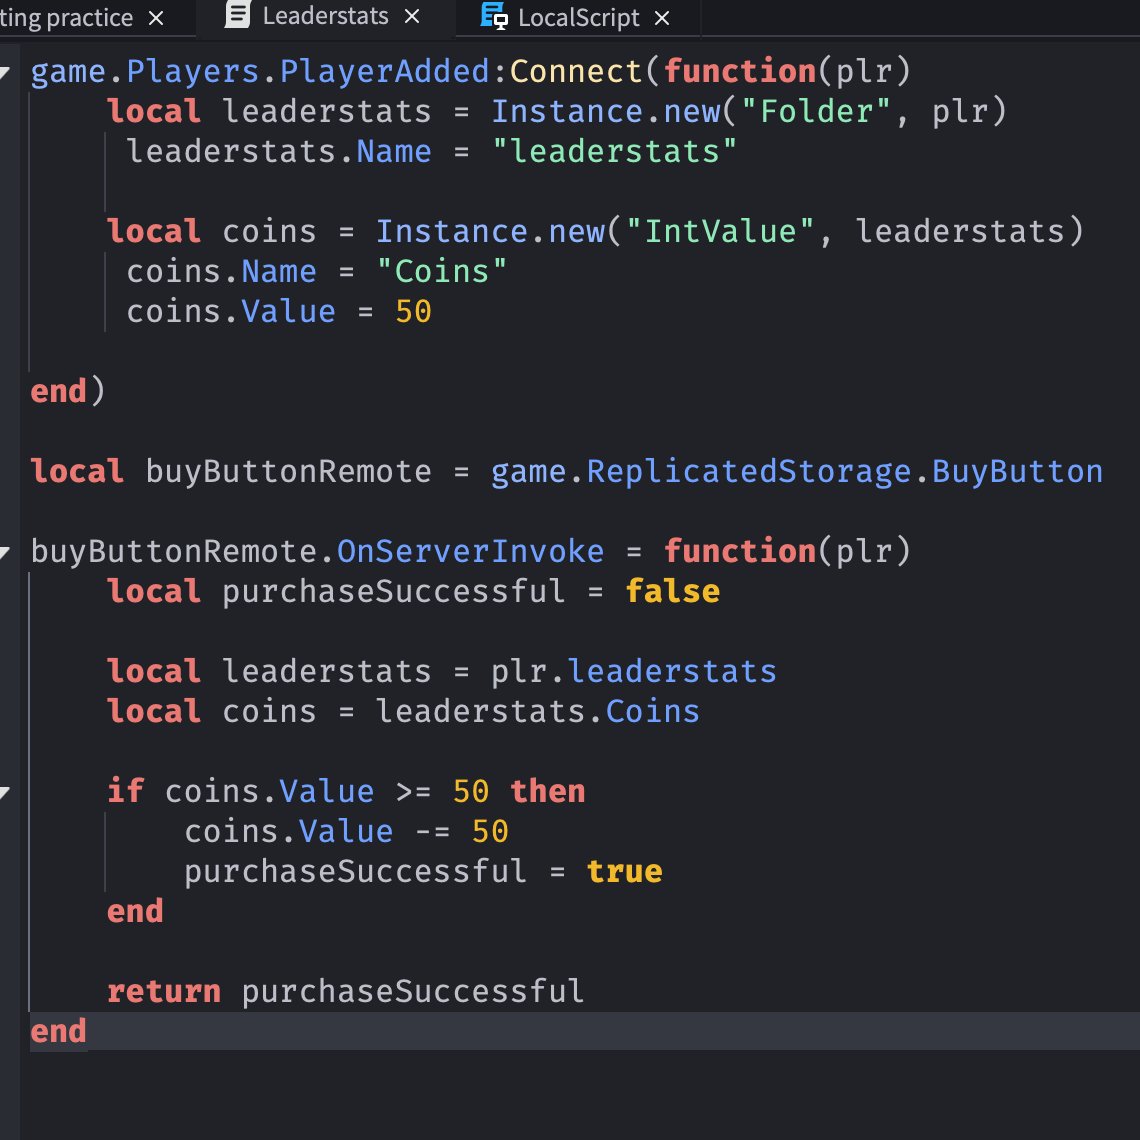
Task: Click 'end)' closing the PlayerAdded function
Action: tap(68, 392)
